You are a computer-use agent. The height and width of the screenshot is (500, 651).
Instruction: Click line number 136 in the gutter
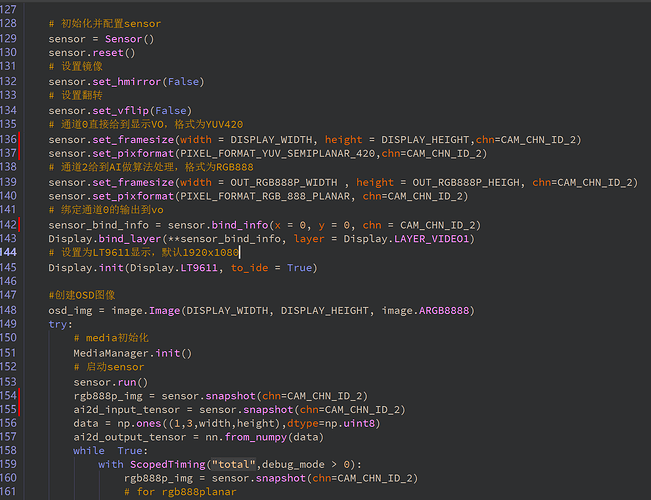tap(13, 139)
